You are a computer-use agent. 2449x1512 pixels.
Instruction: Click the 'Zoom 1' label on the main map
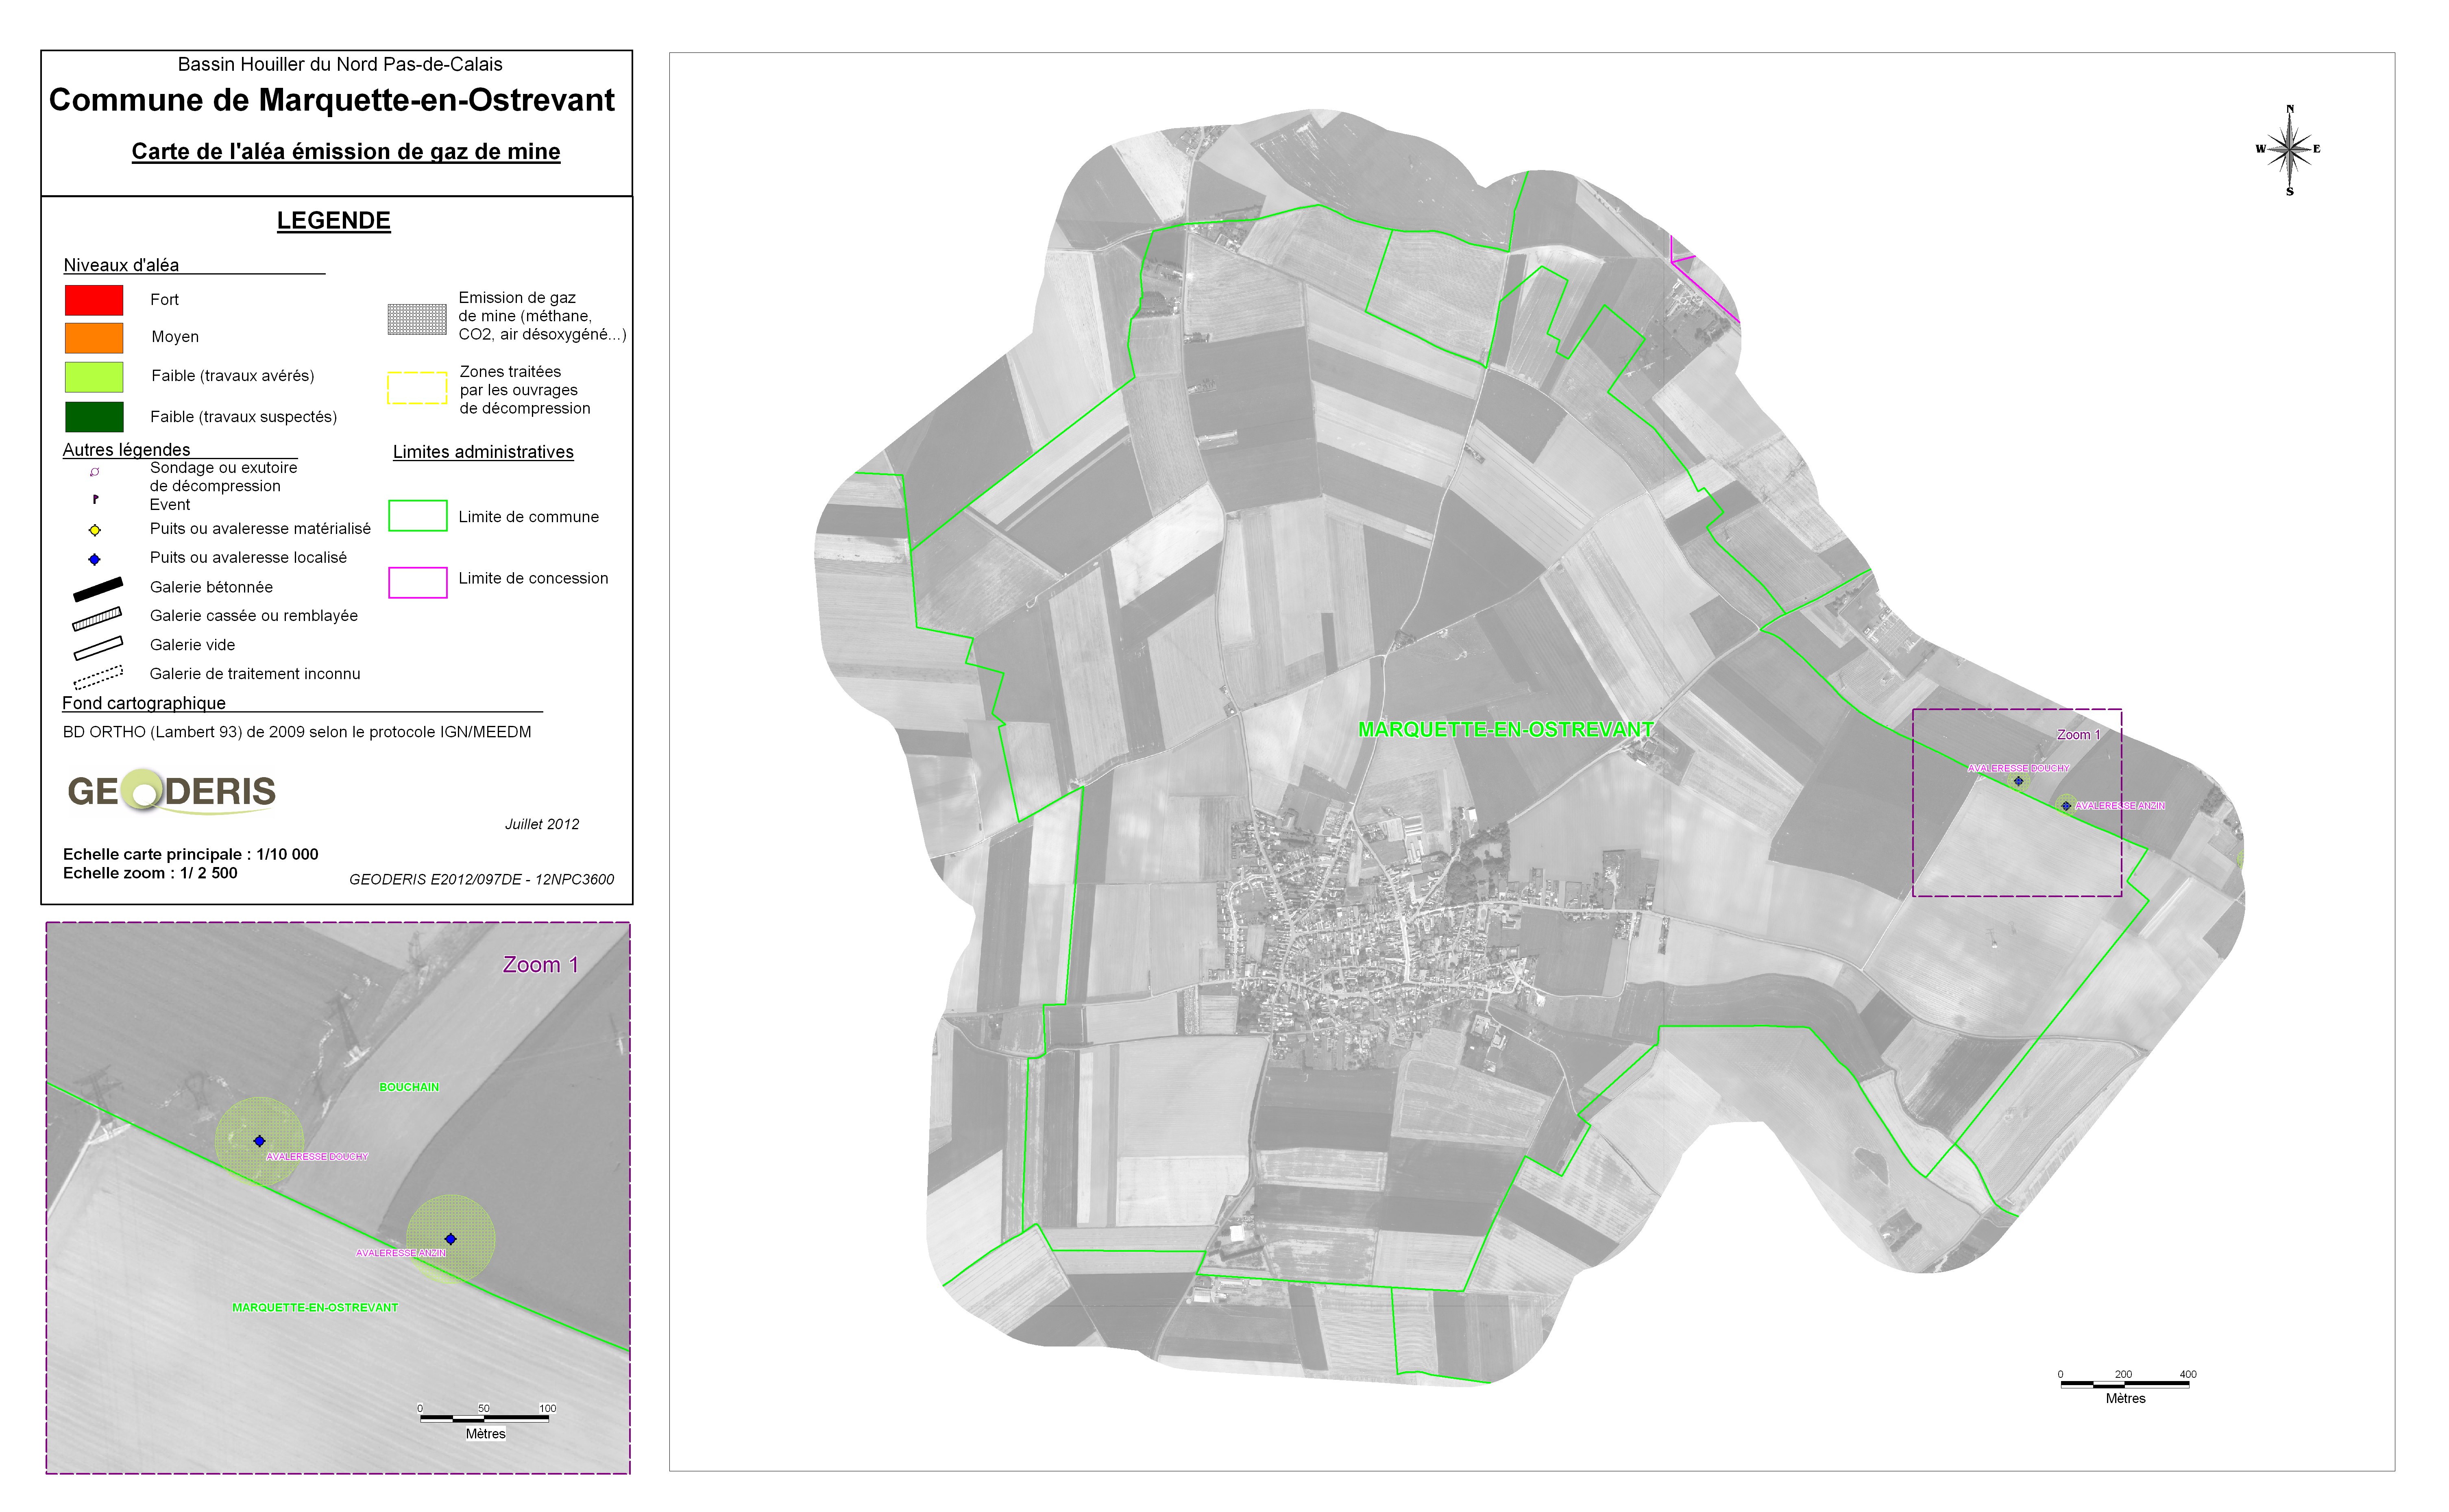(x=2078, y=734)
